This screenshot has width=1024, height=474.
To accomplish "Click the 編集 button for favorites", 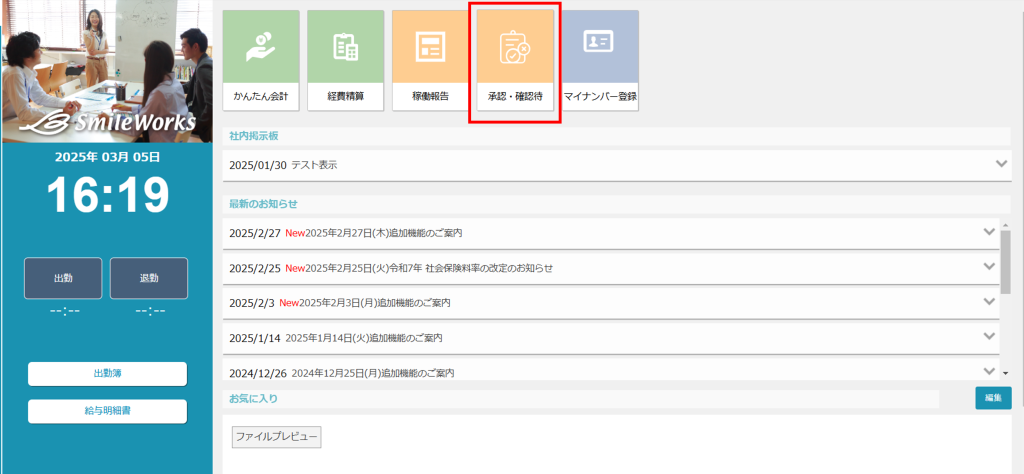I will (x=993, y=398).
